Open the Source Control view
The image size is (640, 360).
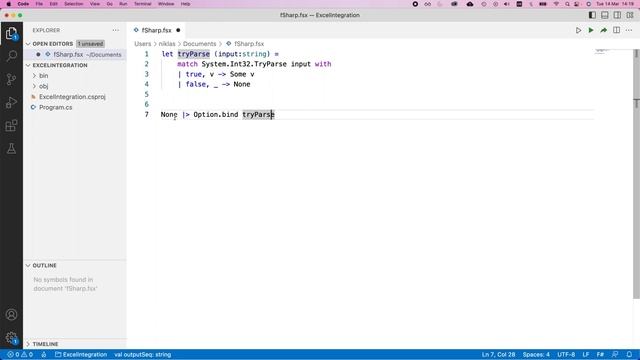[x=11, y=79]
